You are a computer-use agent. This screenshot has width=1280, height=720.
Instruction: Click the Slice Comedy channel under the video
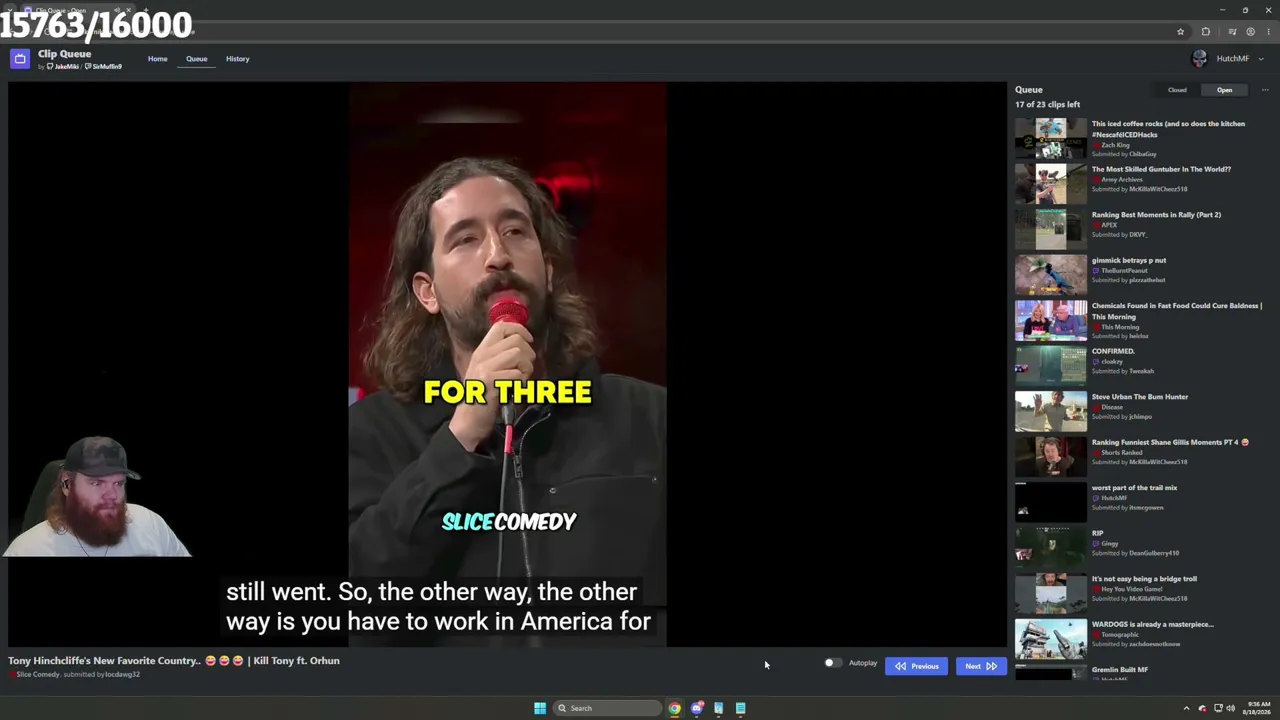pyautogui.click(x=38, y=675)
